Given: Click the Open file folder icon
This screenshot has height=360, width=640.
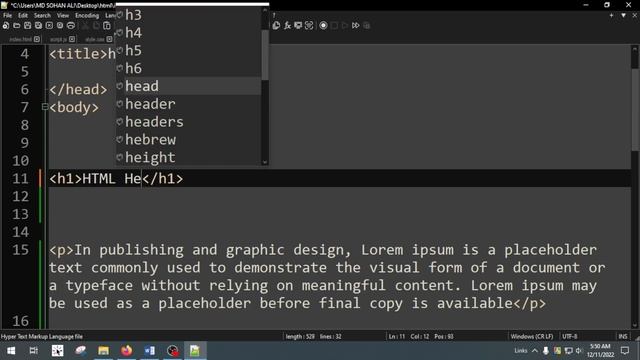Looking at the screenshot, I should (x=17, y=25).
